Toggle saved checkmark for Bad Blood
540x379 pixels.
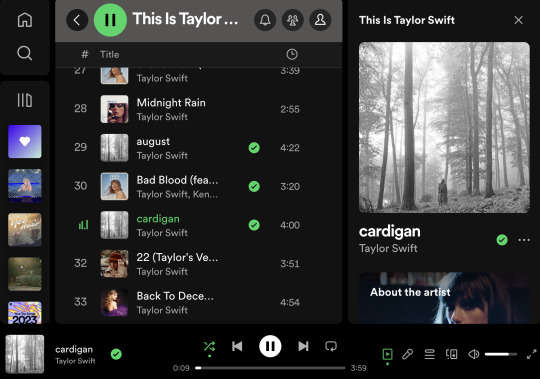[x=254, y=186]
